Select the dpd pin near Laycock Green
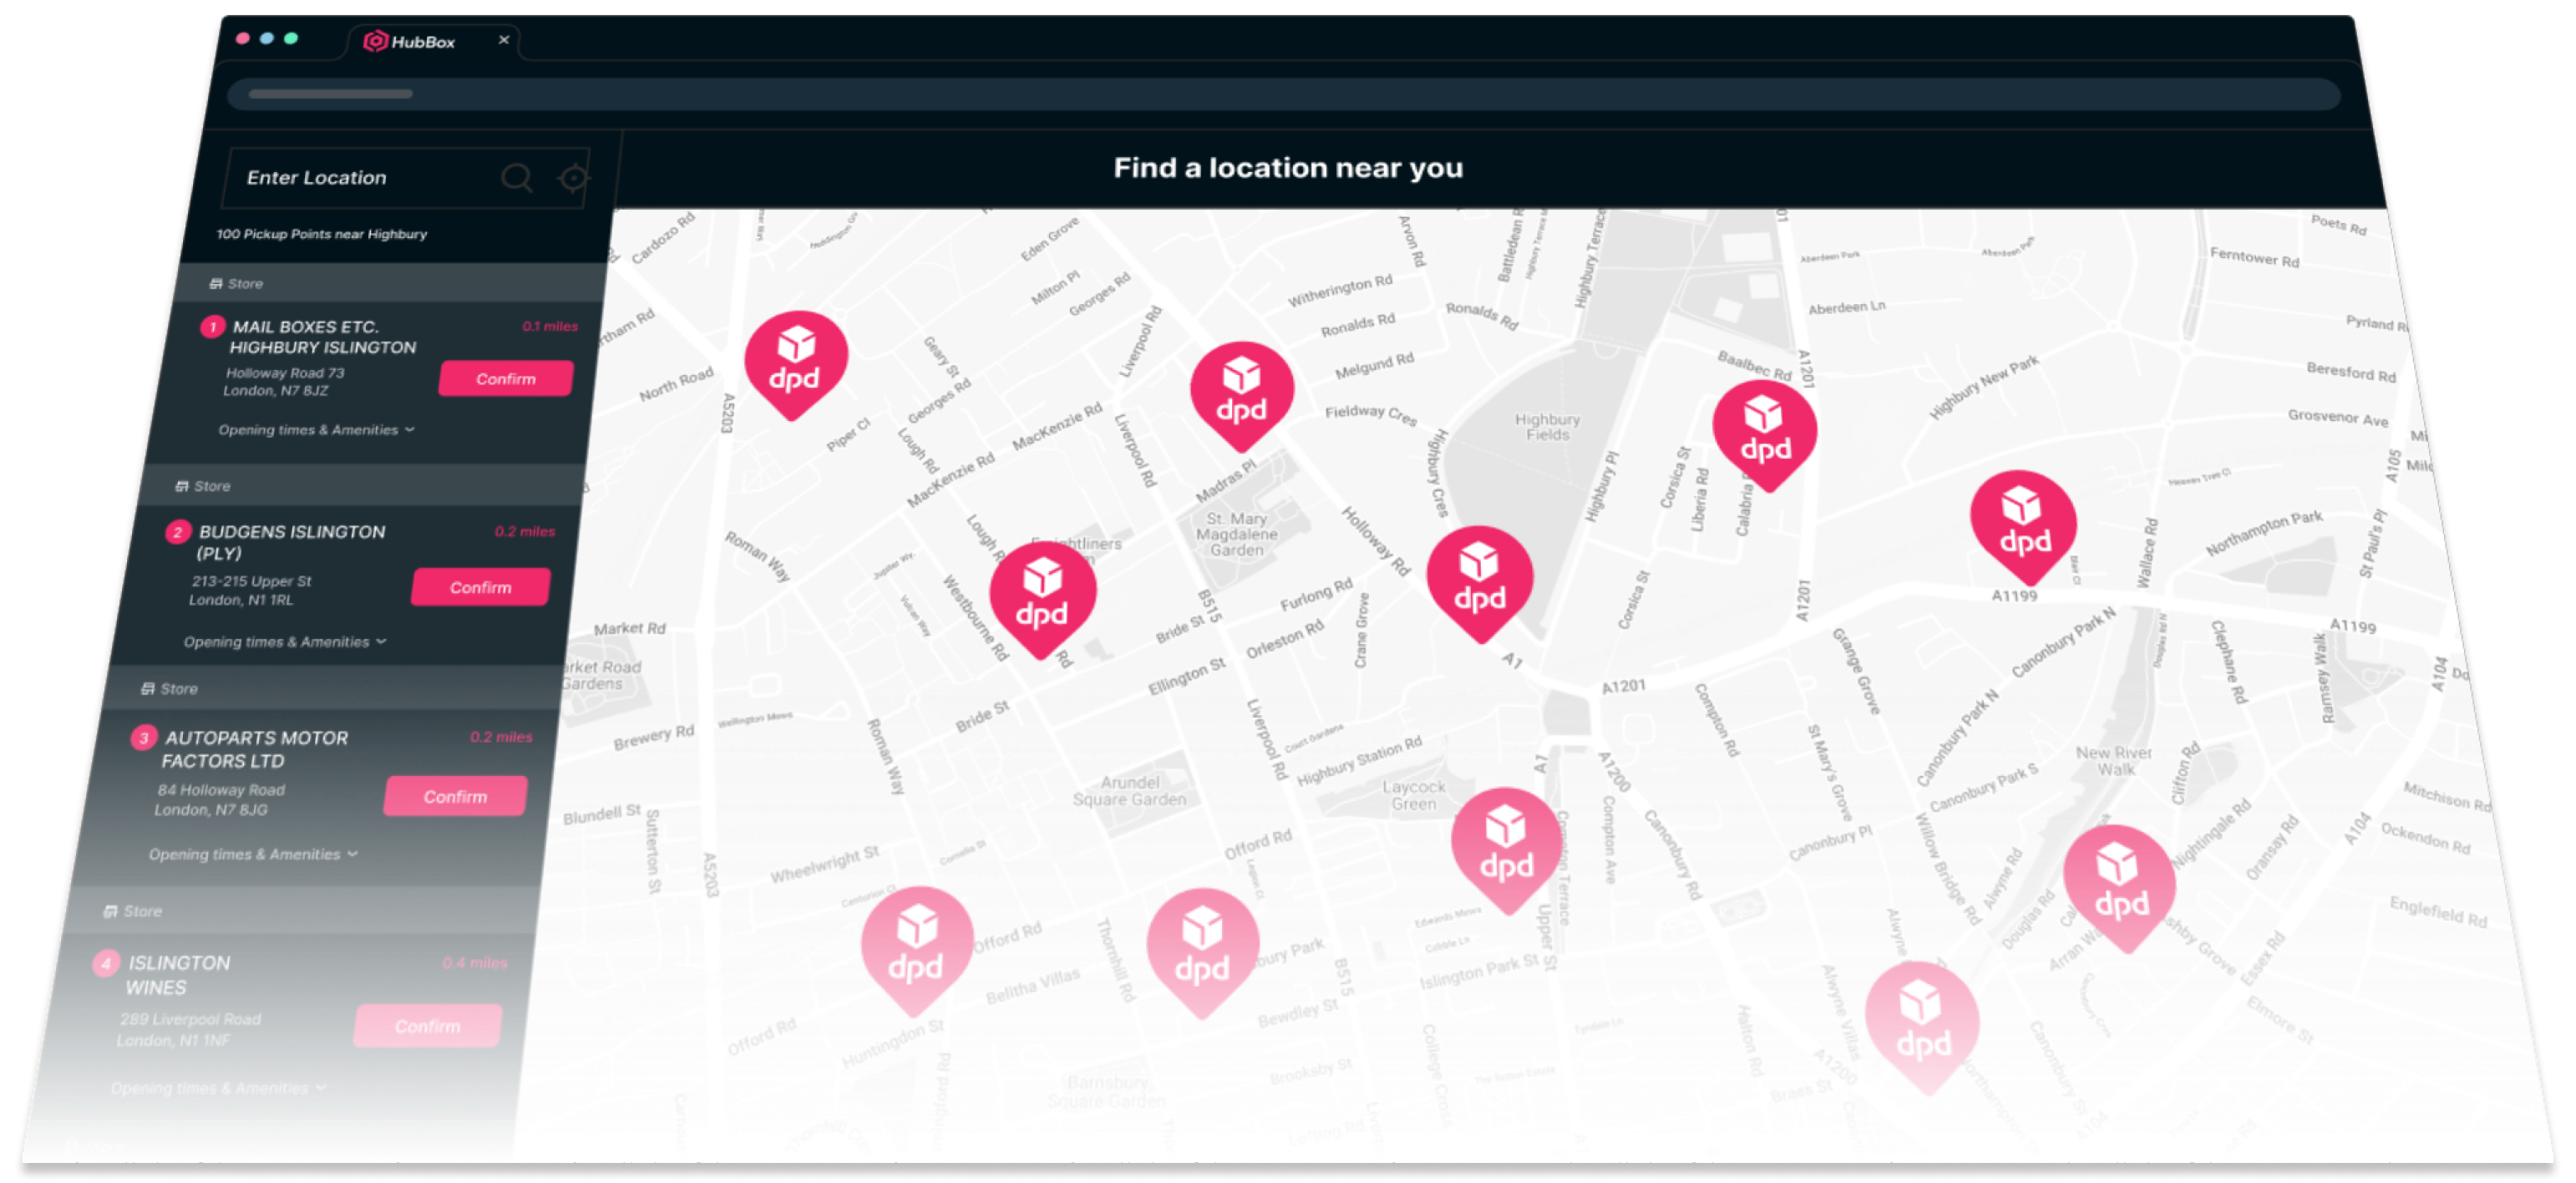The image size is (2576, 1183). click(x=1506, y=851)
